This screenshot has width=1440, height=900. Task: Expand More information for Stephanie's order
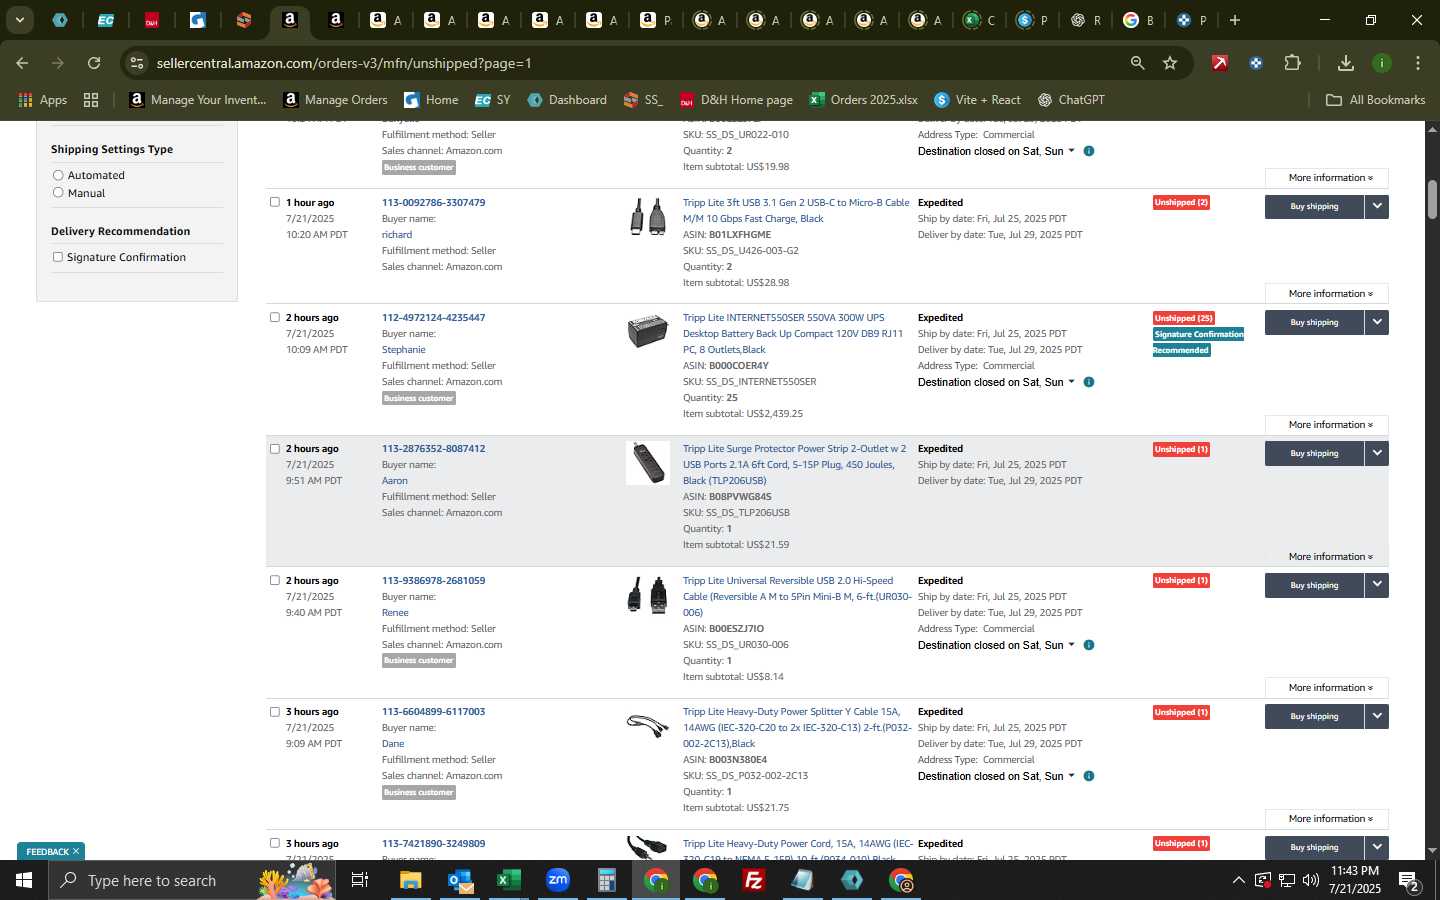[1326, 425]
